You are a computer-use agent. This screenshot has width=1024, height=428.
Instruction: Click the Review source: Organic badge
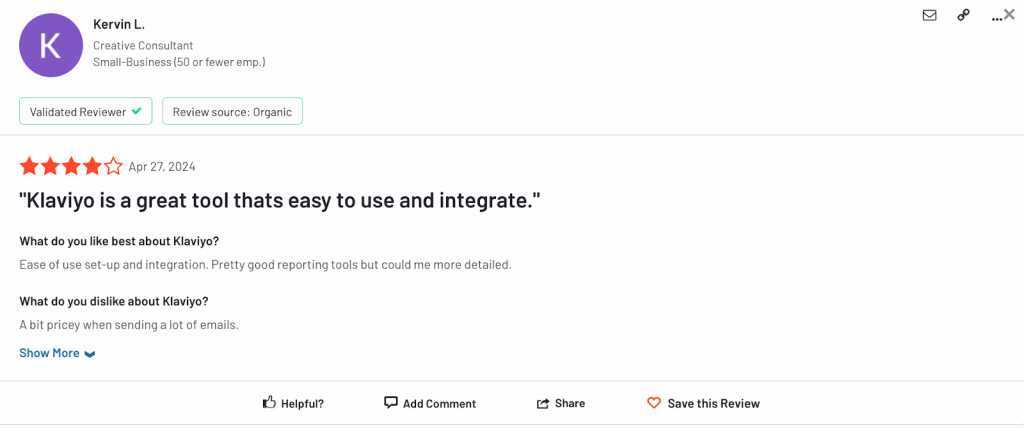[x=232, y=111]
